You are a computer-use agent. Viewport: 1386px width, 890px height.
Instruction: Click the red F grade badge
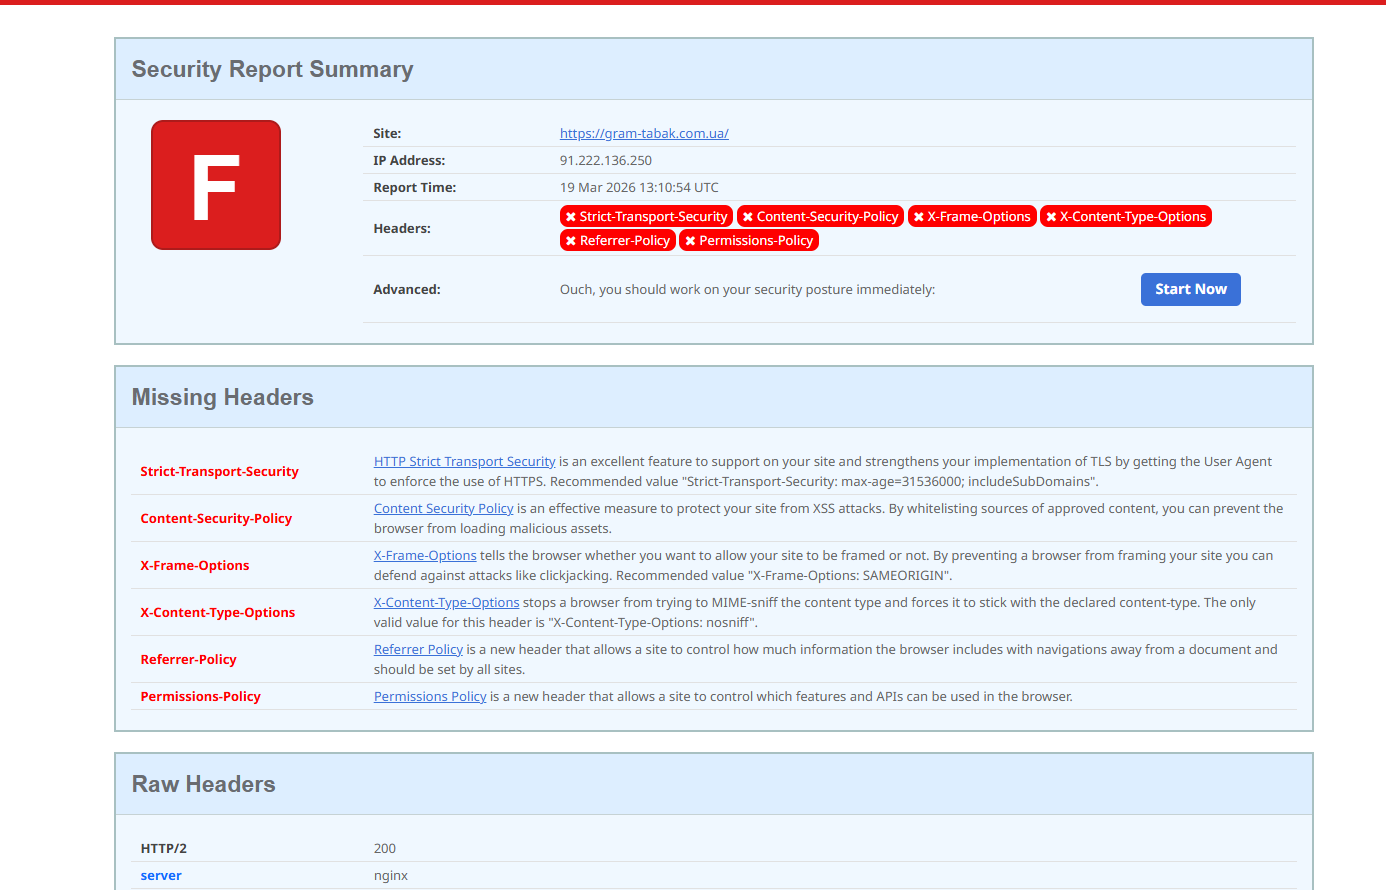(216, 185)
